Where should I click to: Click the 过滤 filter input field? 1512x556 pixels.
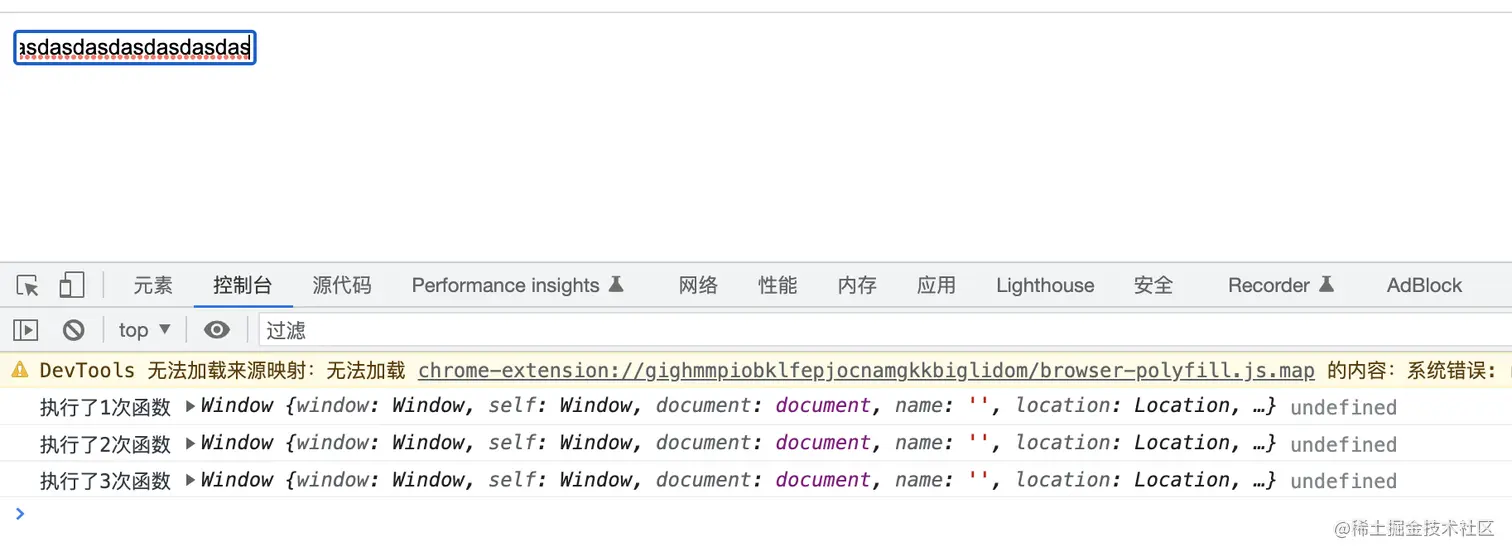880,330
